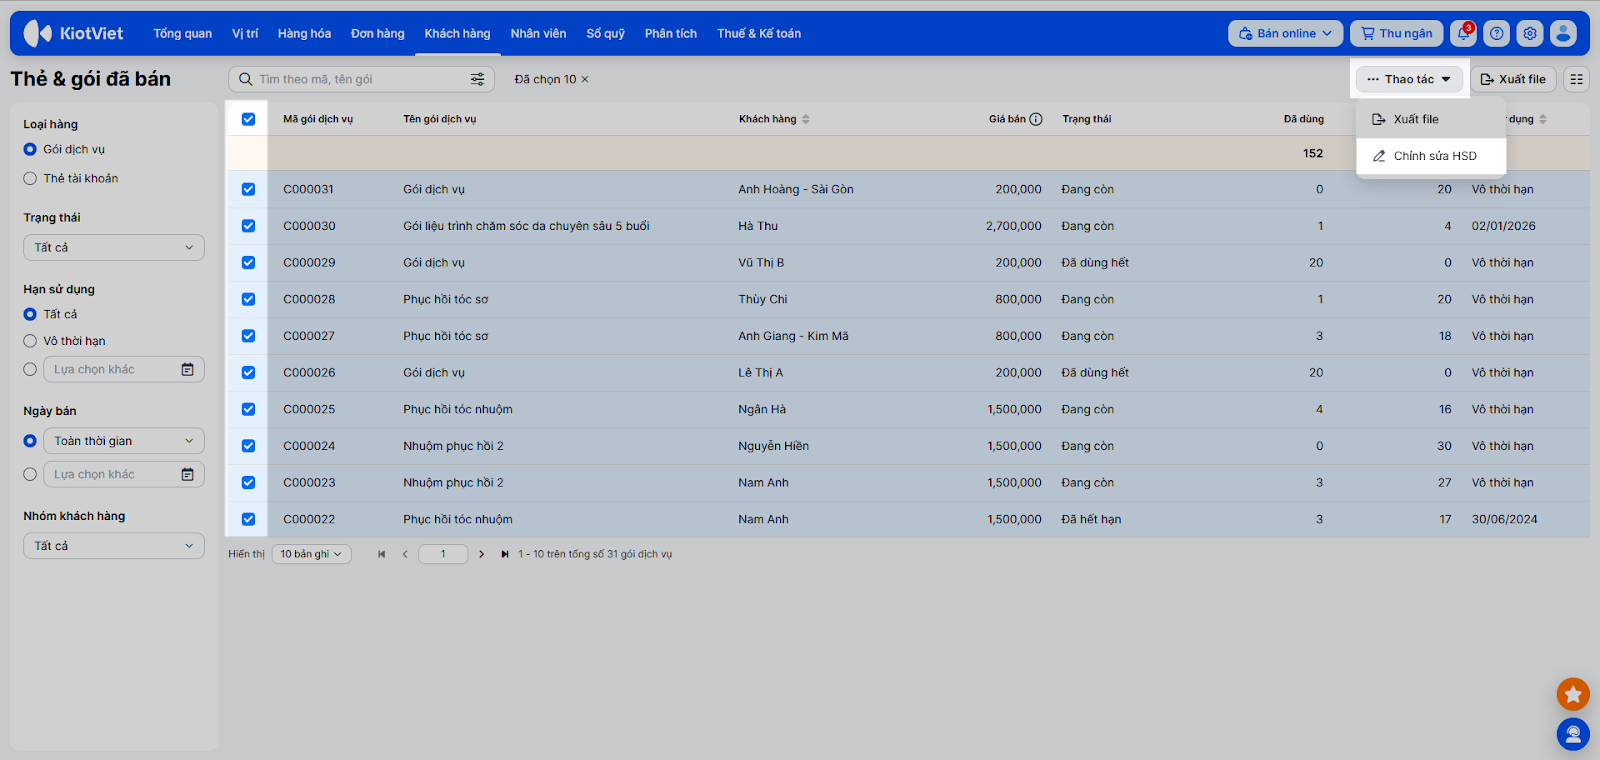
Task: Expand the Bán online dropdown
Action: coord(1285,34)
